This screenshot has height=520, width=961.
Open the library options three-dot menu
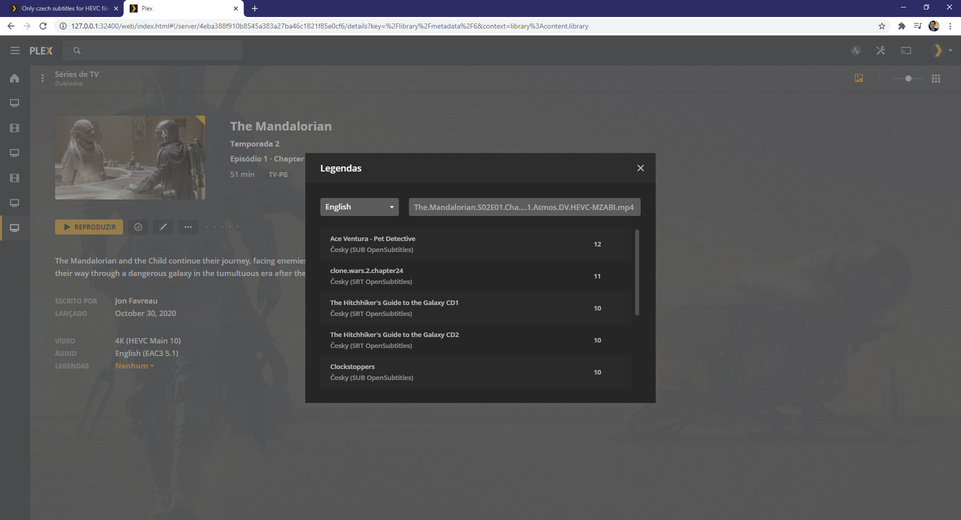[x=42, y=78]
